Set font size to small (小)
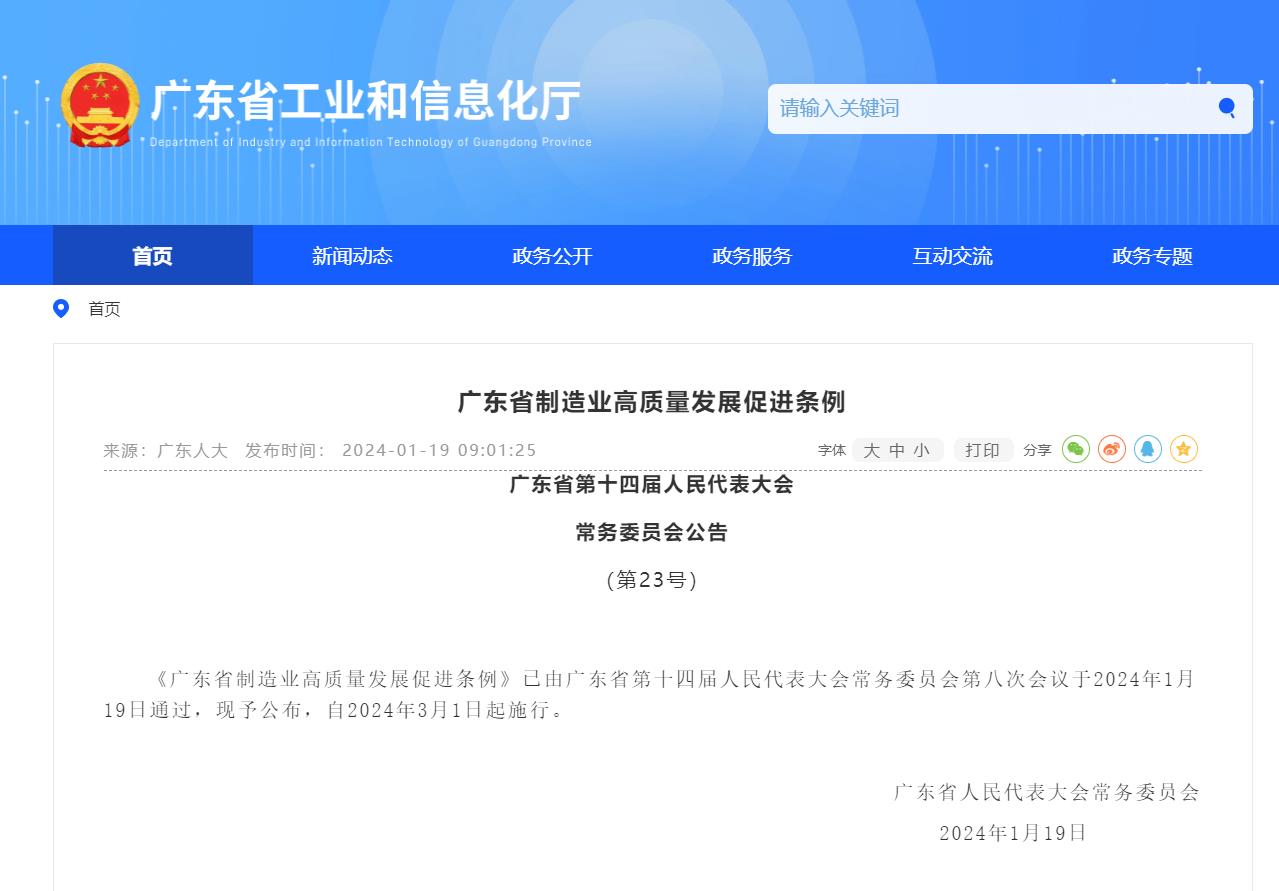This screenshot has width=1279, height=891. [x=922, y=451]
